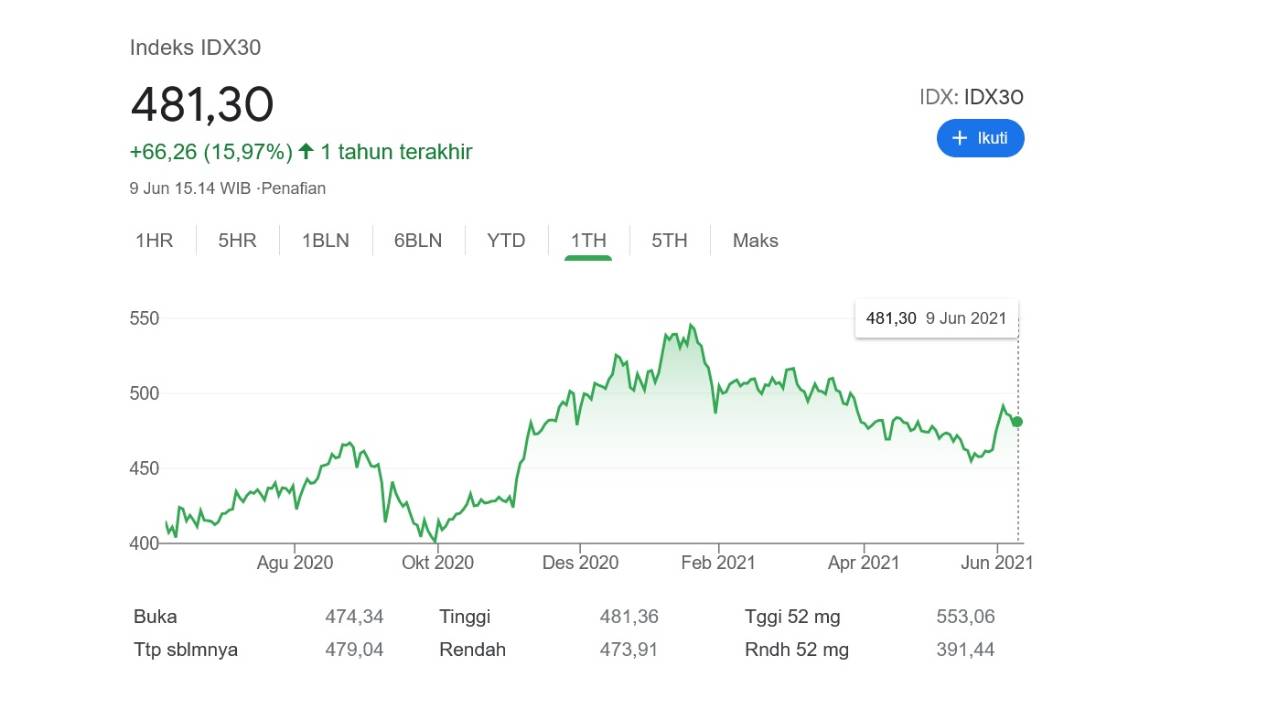Viewport: 1280px width, 720px height.
Task: Click the Apr 2021 axis label
Action: [863, 563]
